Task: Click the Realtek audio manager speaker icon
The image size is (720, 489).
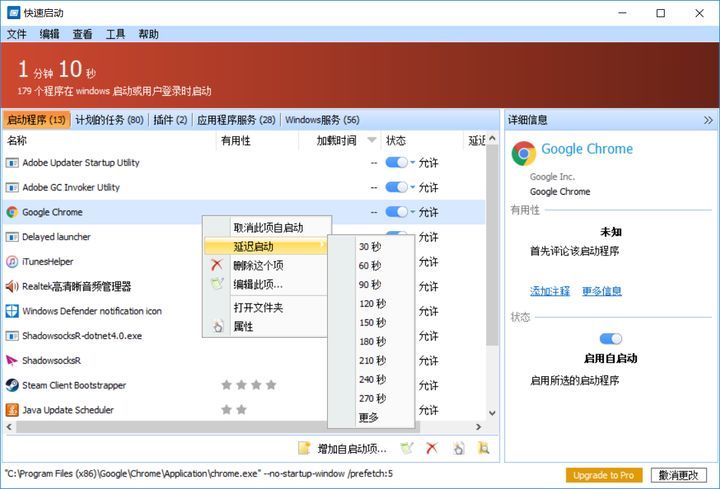Action: click(12, 286)
